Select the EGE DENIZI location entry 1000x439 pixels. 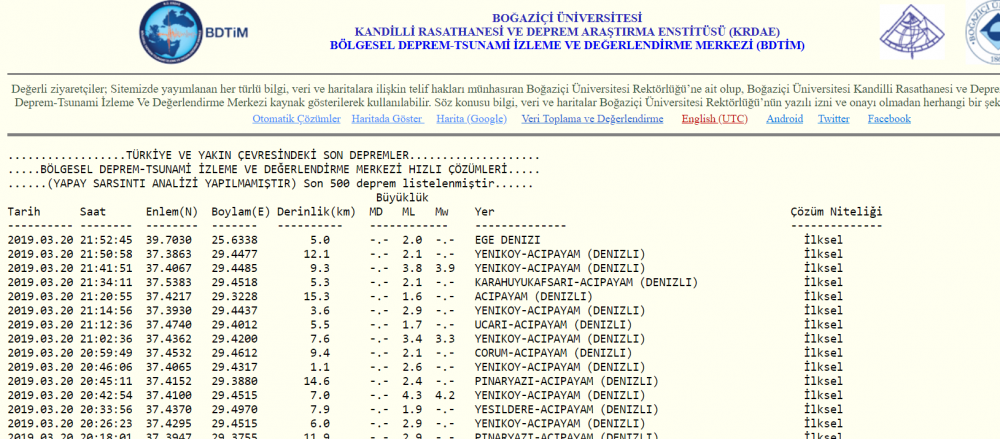click(508, 240)
